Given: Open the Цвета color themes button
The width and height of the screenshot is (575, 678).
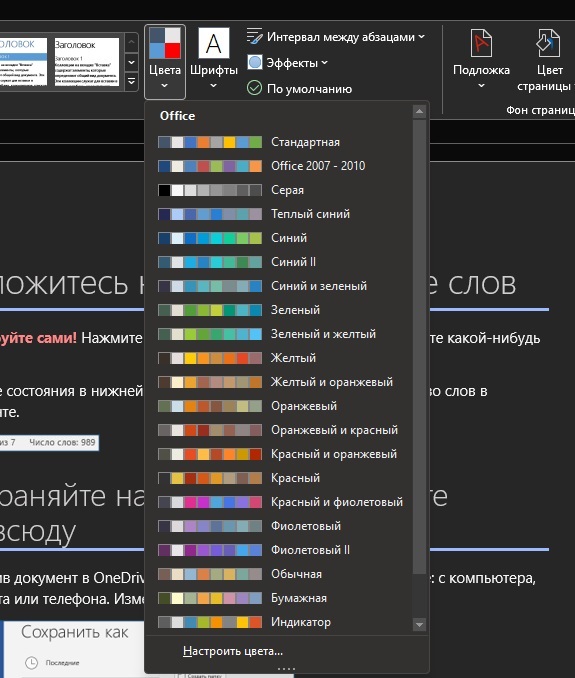Looking at the screenshot, I should coord(165,61).
